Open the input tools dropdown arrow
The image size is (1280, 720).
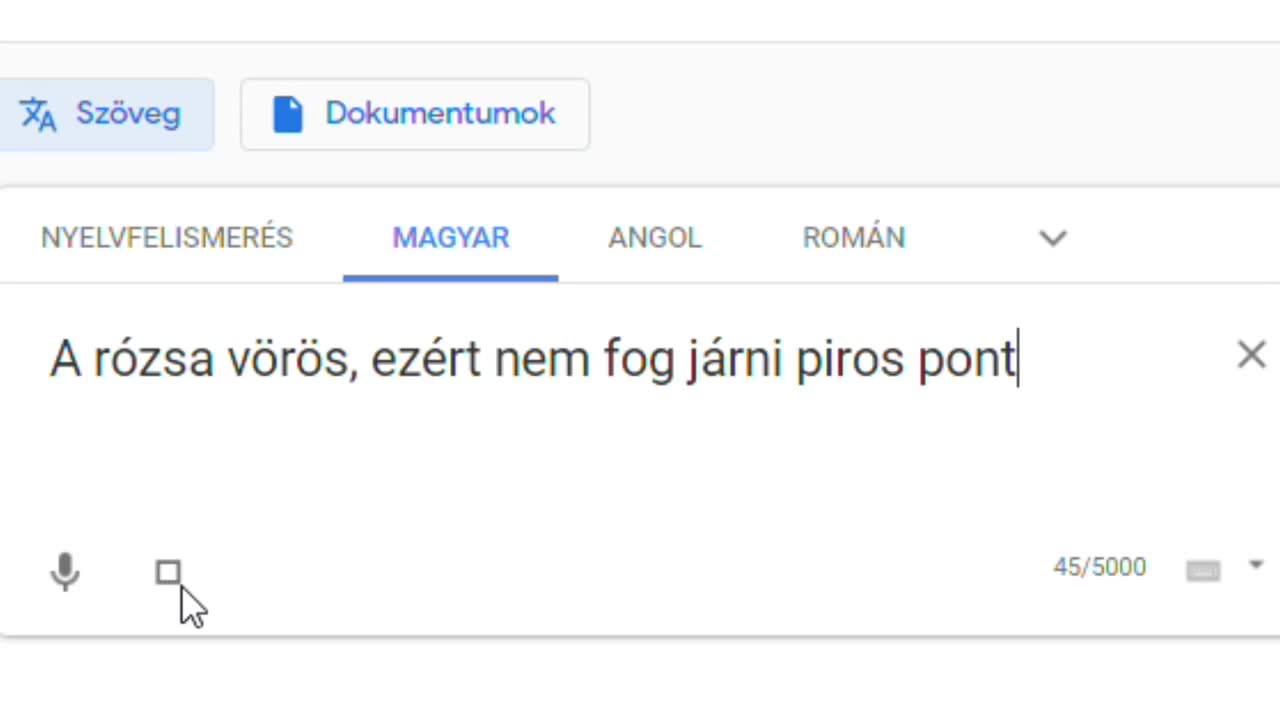[x=1256, y=565]
